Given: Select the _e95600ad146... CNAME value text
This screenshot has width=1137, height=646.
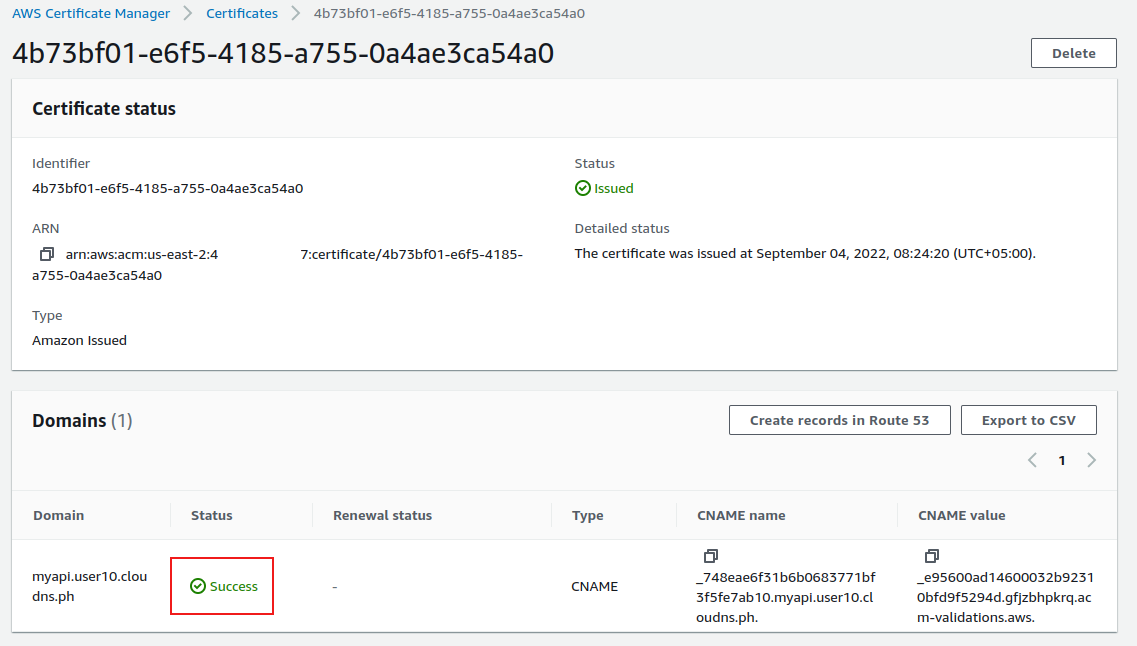Looking at the screenshot, I should click(x=1005, y=597).
